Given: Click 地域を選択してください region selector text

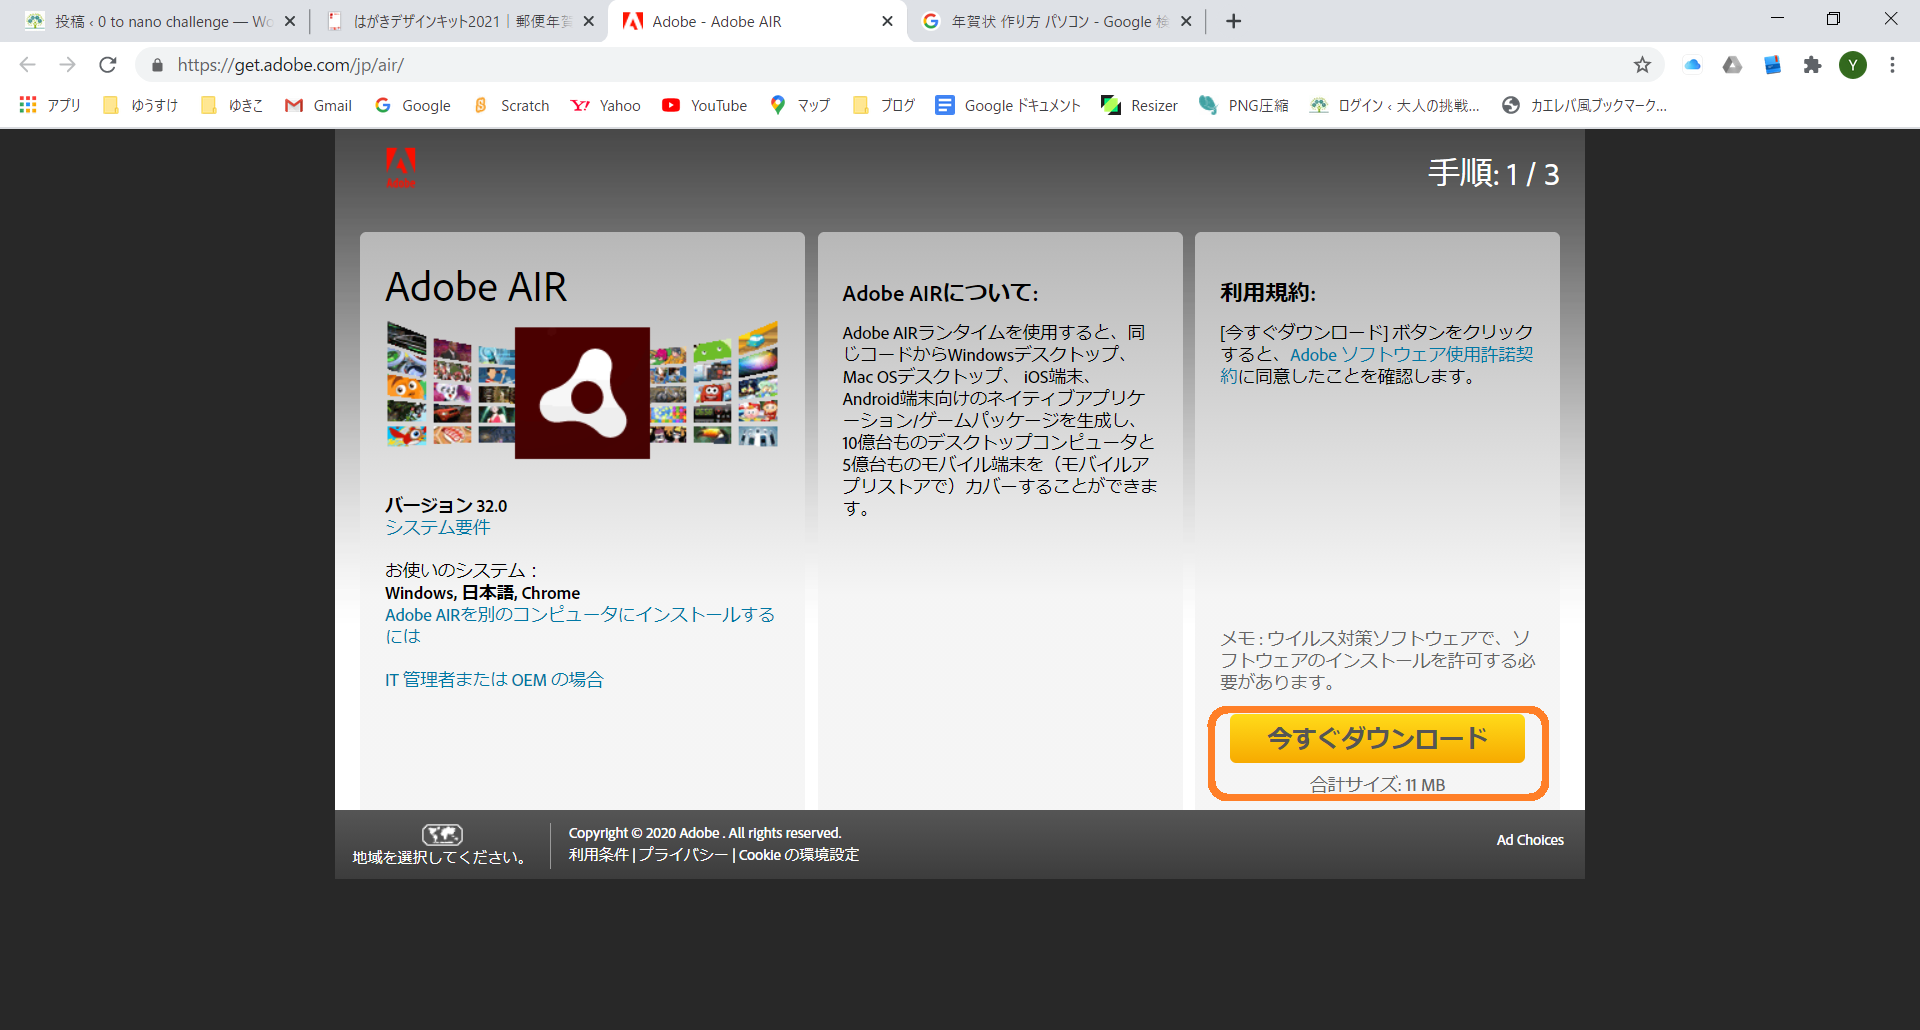Looking at the screenshot, I should [x=439, y=857].
